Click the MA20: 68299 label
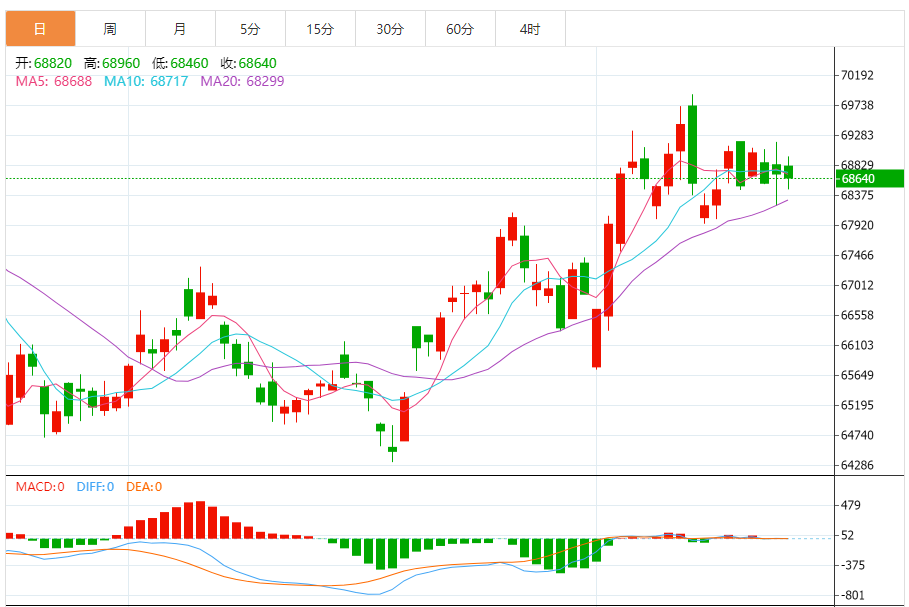 242,81
